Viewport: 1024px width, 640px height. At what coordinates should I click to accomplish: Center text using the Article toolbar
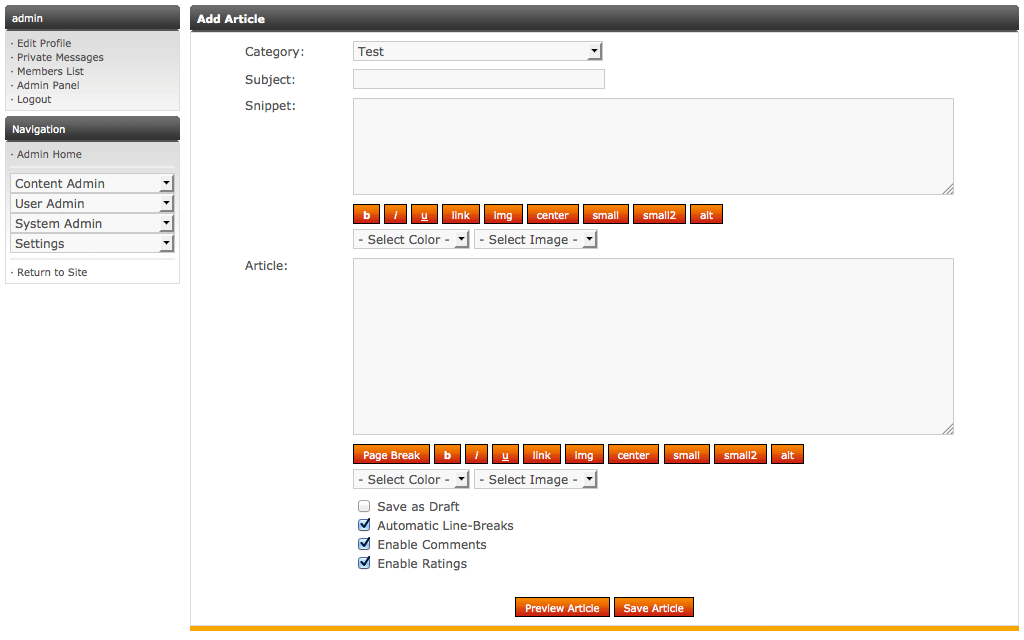tap(632, 454)
